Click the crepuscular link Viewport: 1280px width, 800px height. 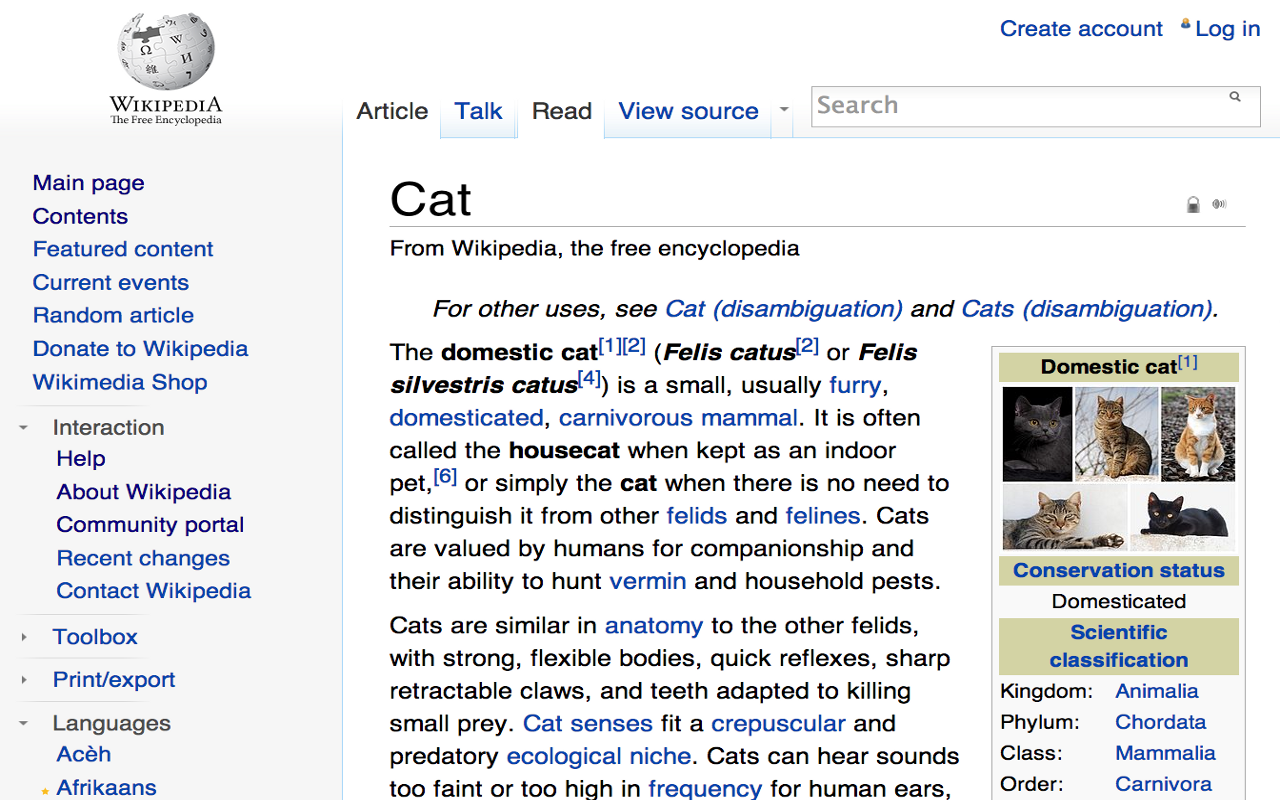(x=778, y=723)
